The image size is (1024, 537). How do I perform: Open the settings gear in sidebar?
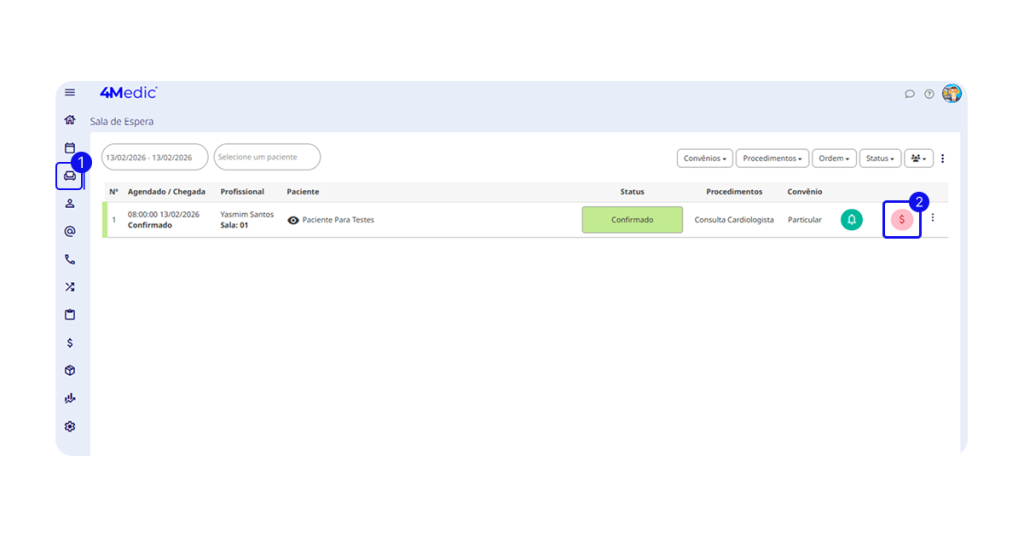click(x=69, y=426)
